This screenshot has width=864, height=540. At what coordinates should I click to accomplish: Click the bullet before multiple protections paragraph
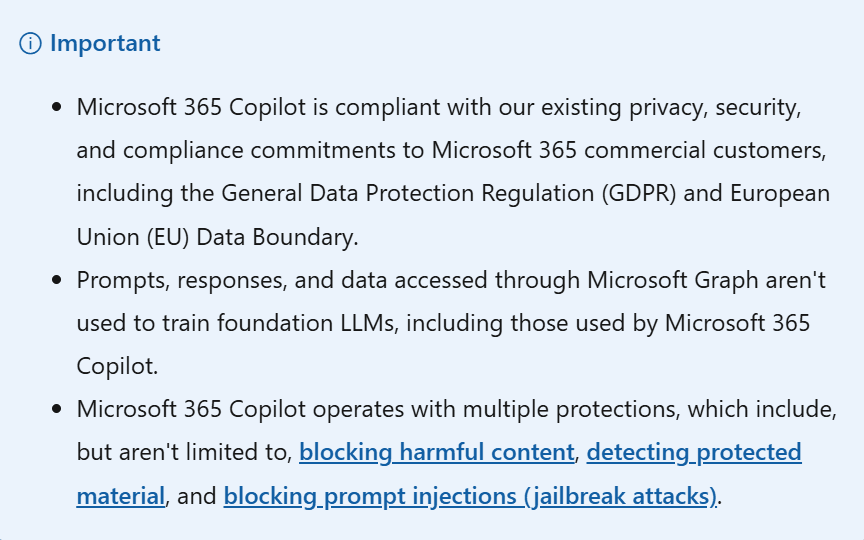tap(57, 409)
